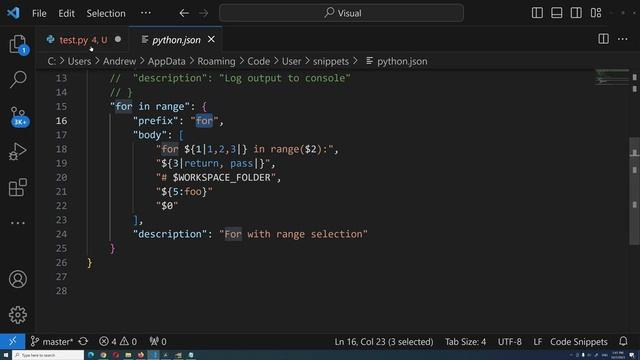The image size is (640, 360).
Task: Click line number 15 in gutter
Action: [x=61, y=107]
